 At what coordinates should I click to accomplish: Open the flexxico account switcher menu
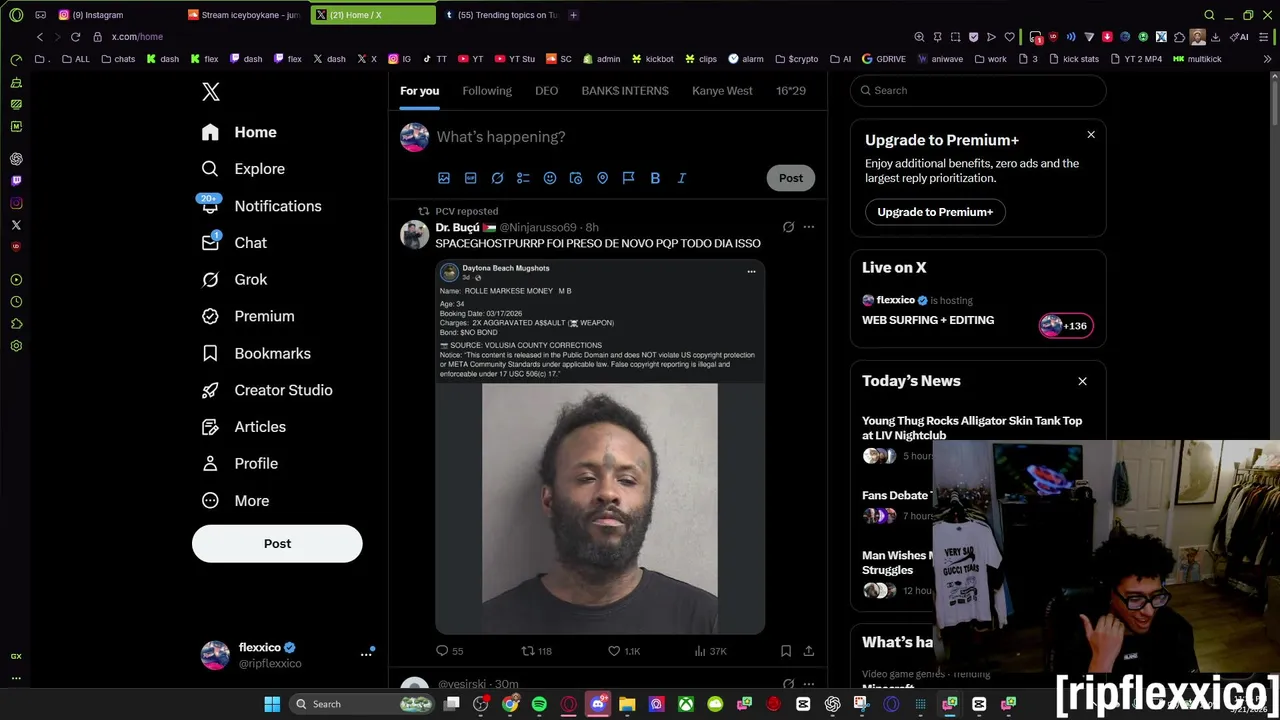286,655
